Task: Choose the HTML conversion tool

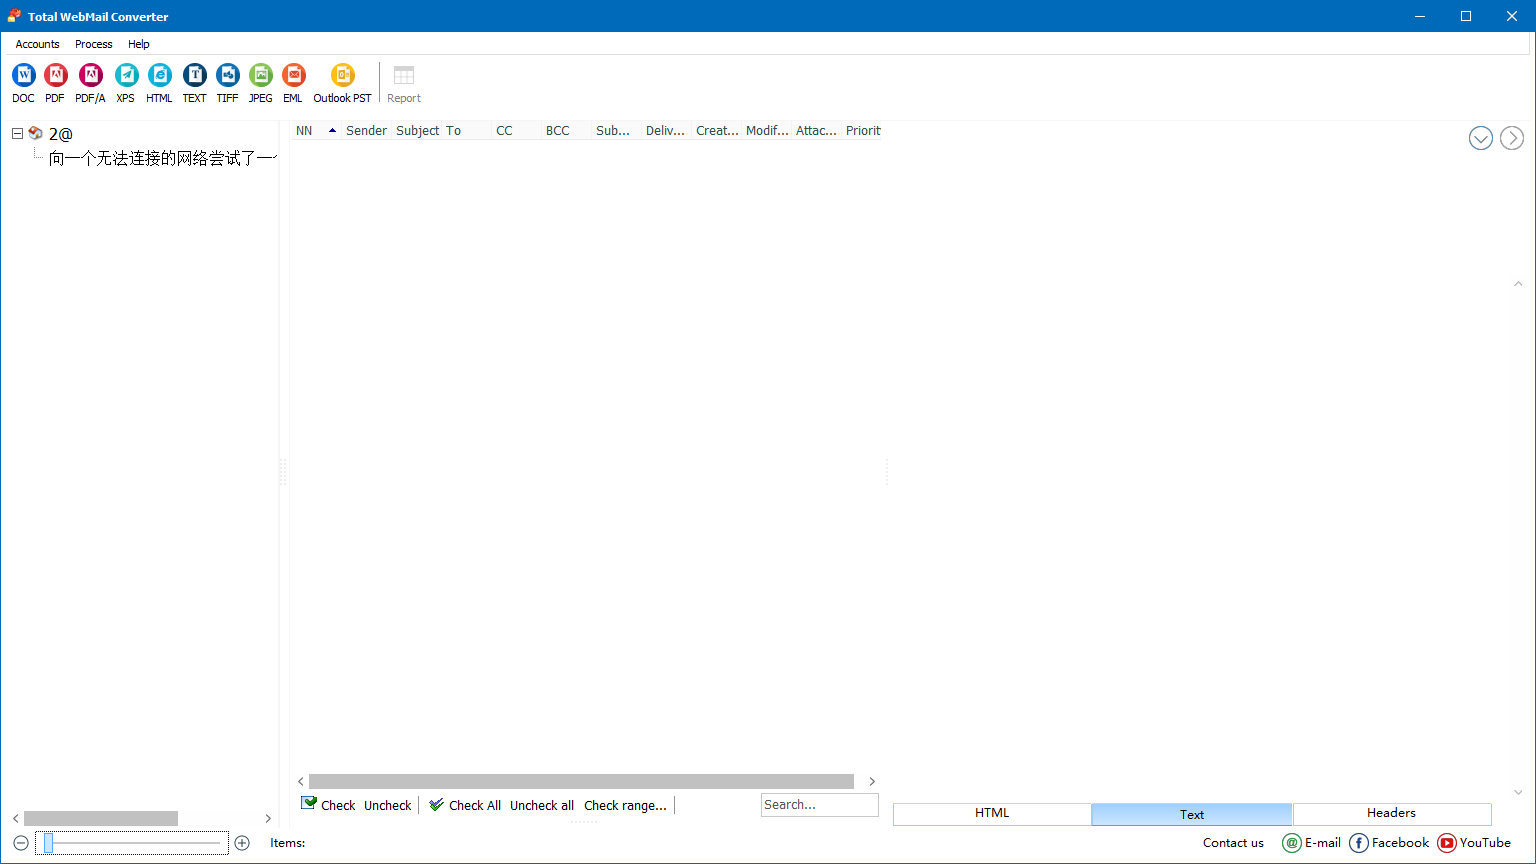Action: pos(159,83)
